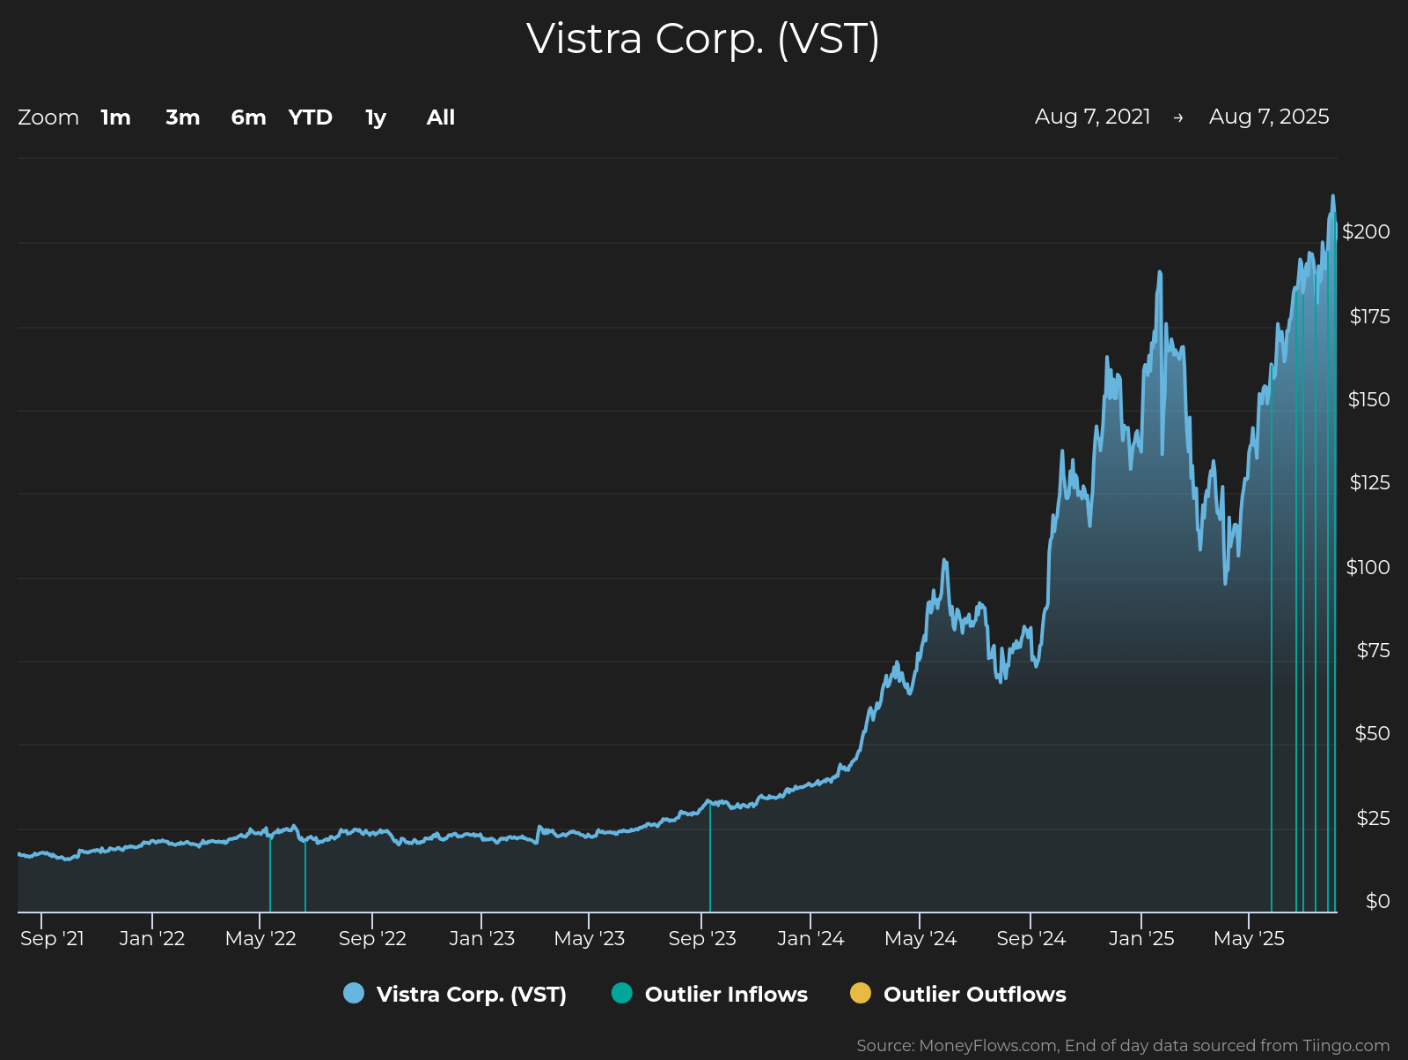The image size is (1408, 1060).
Task: Set zoom range to 1m
Action: (x=116, y=118)
